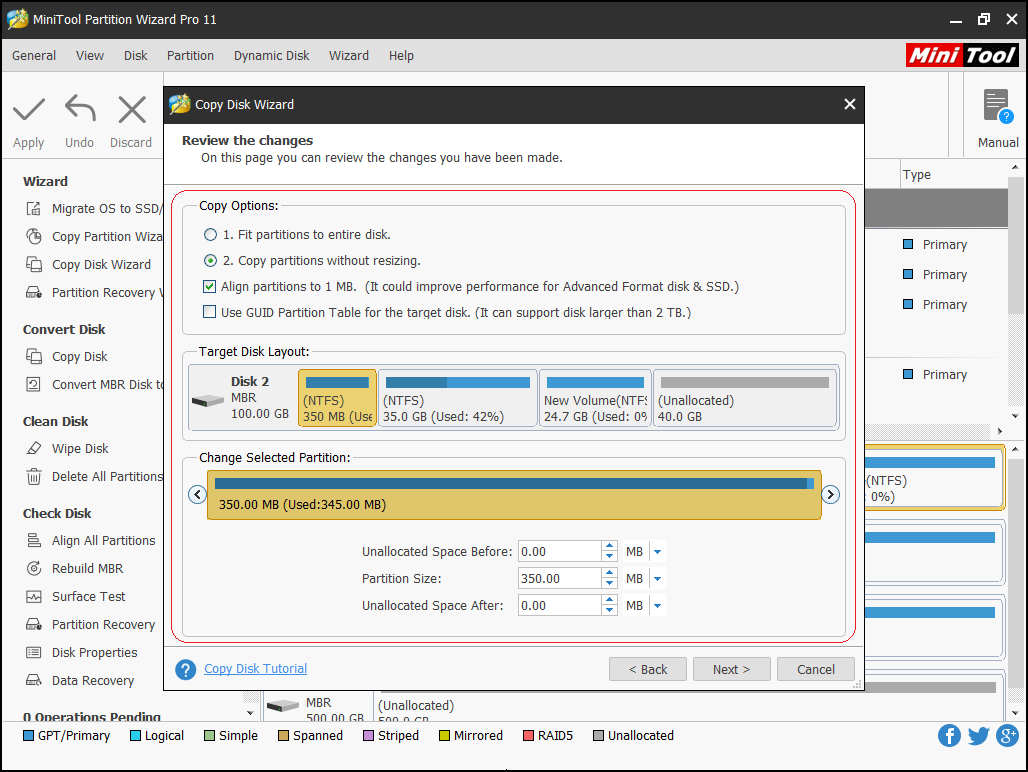Launch Migrate OS to SSD wizard icon

pyautogui.click(x=33, y=208)
